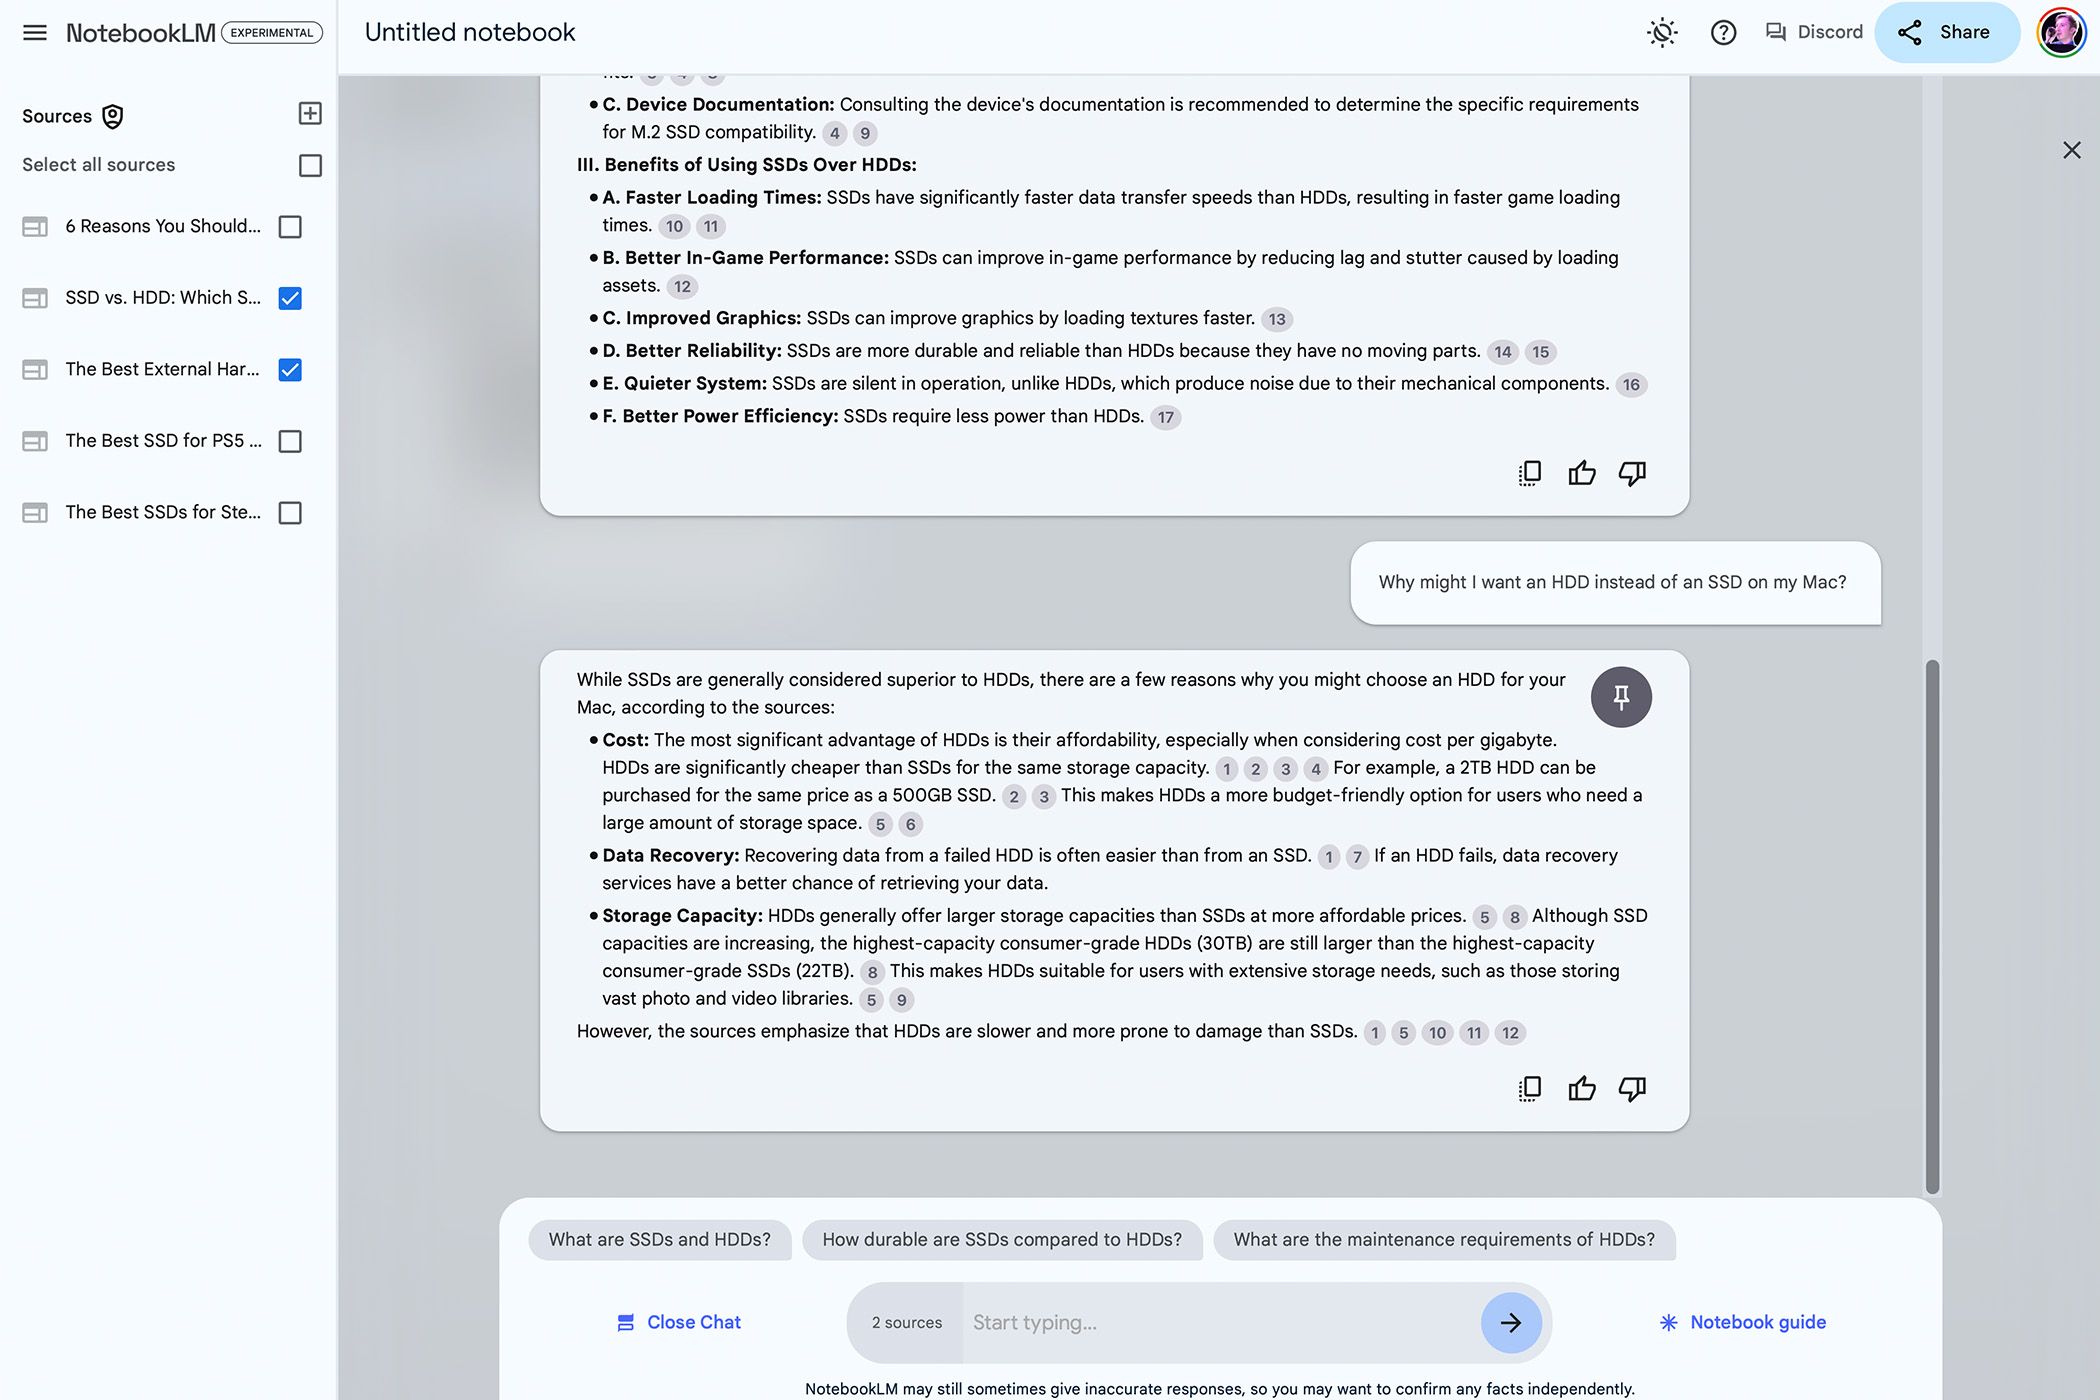Click the thumbs up icon on SSD response
The width and height of the screenshot is (2100, 1400).
pyautogui.click(x=1581, y=473)
